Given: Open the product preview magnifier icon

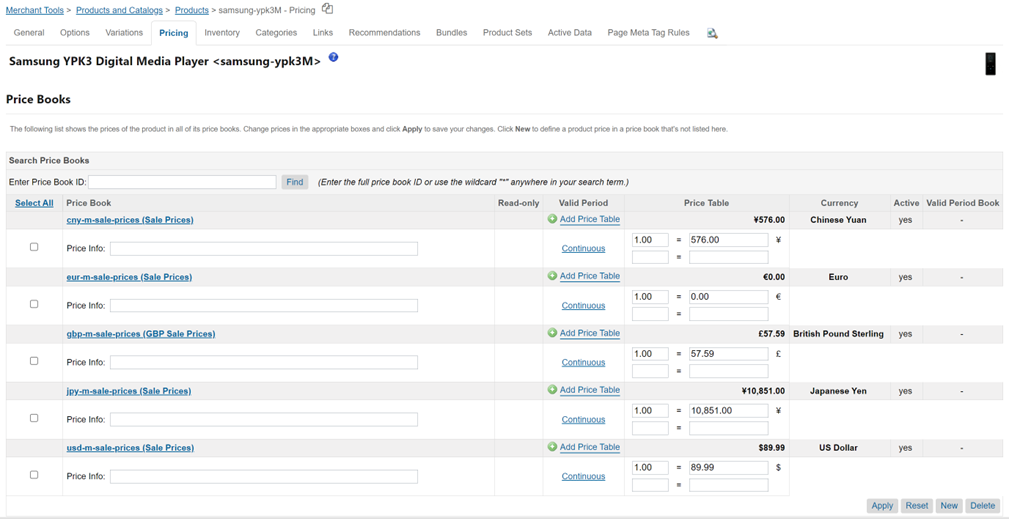Looking at the screenshot, I should pyautogui.click(x=712, y=33).
